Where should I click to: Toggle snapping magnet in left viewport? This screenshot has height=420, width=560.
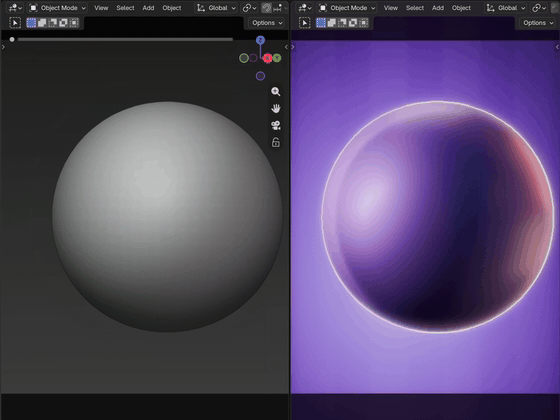click(266, 8)
